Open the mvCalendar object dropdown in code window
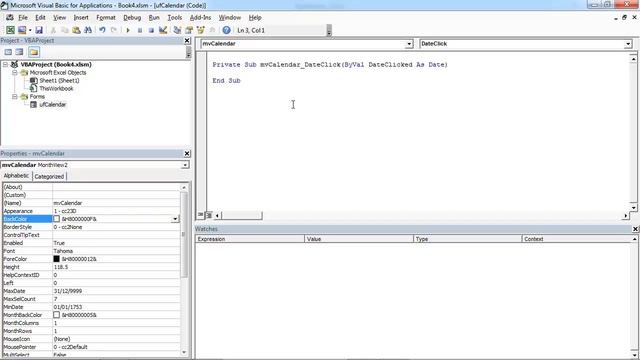The image size is (640, 360). 409,44
